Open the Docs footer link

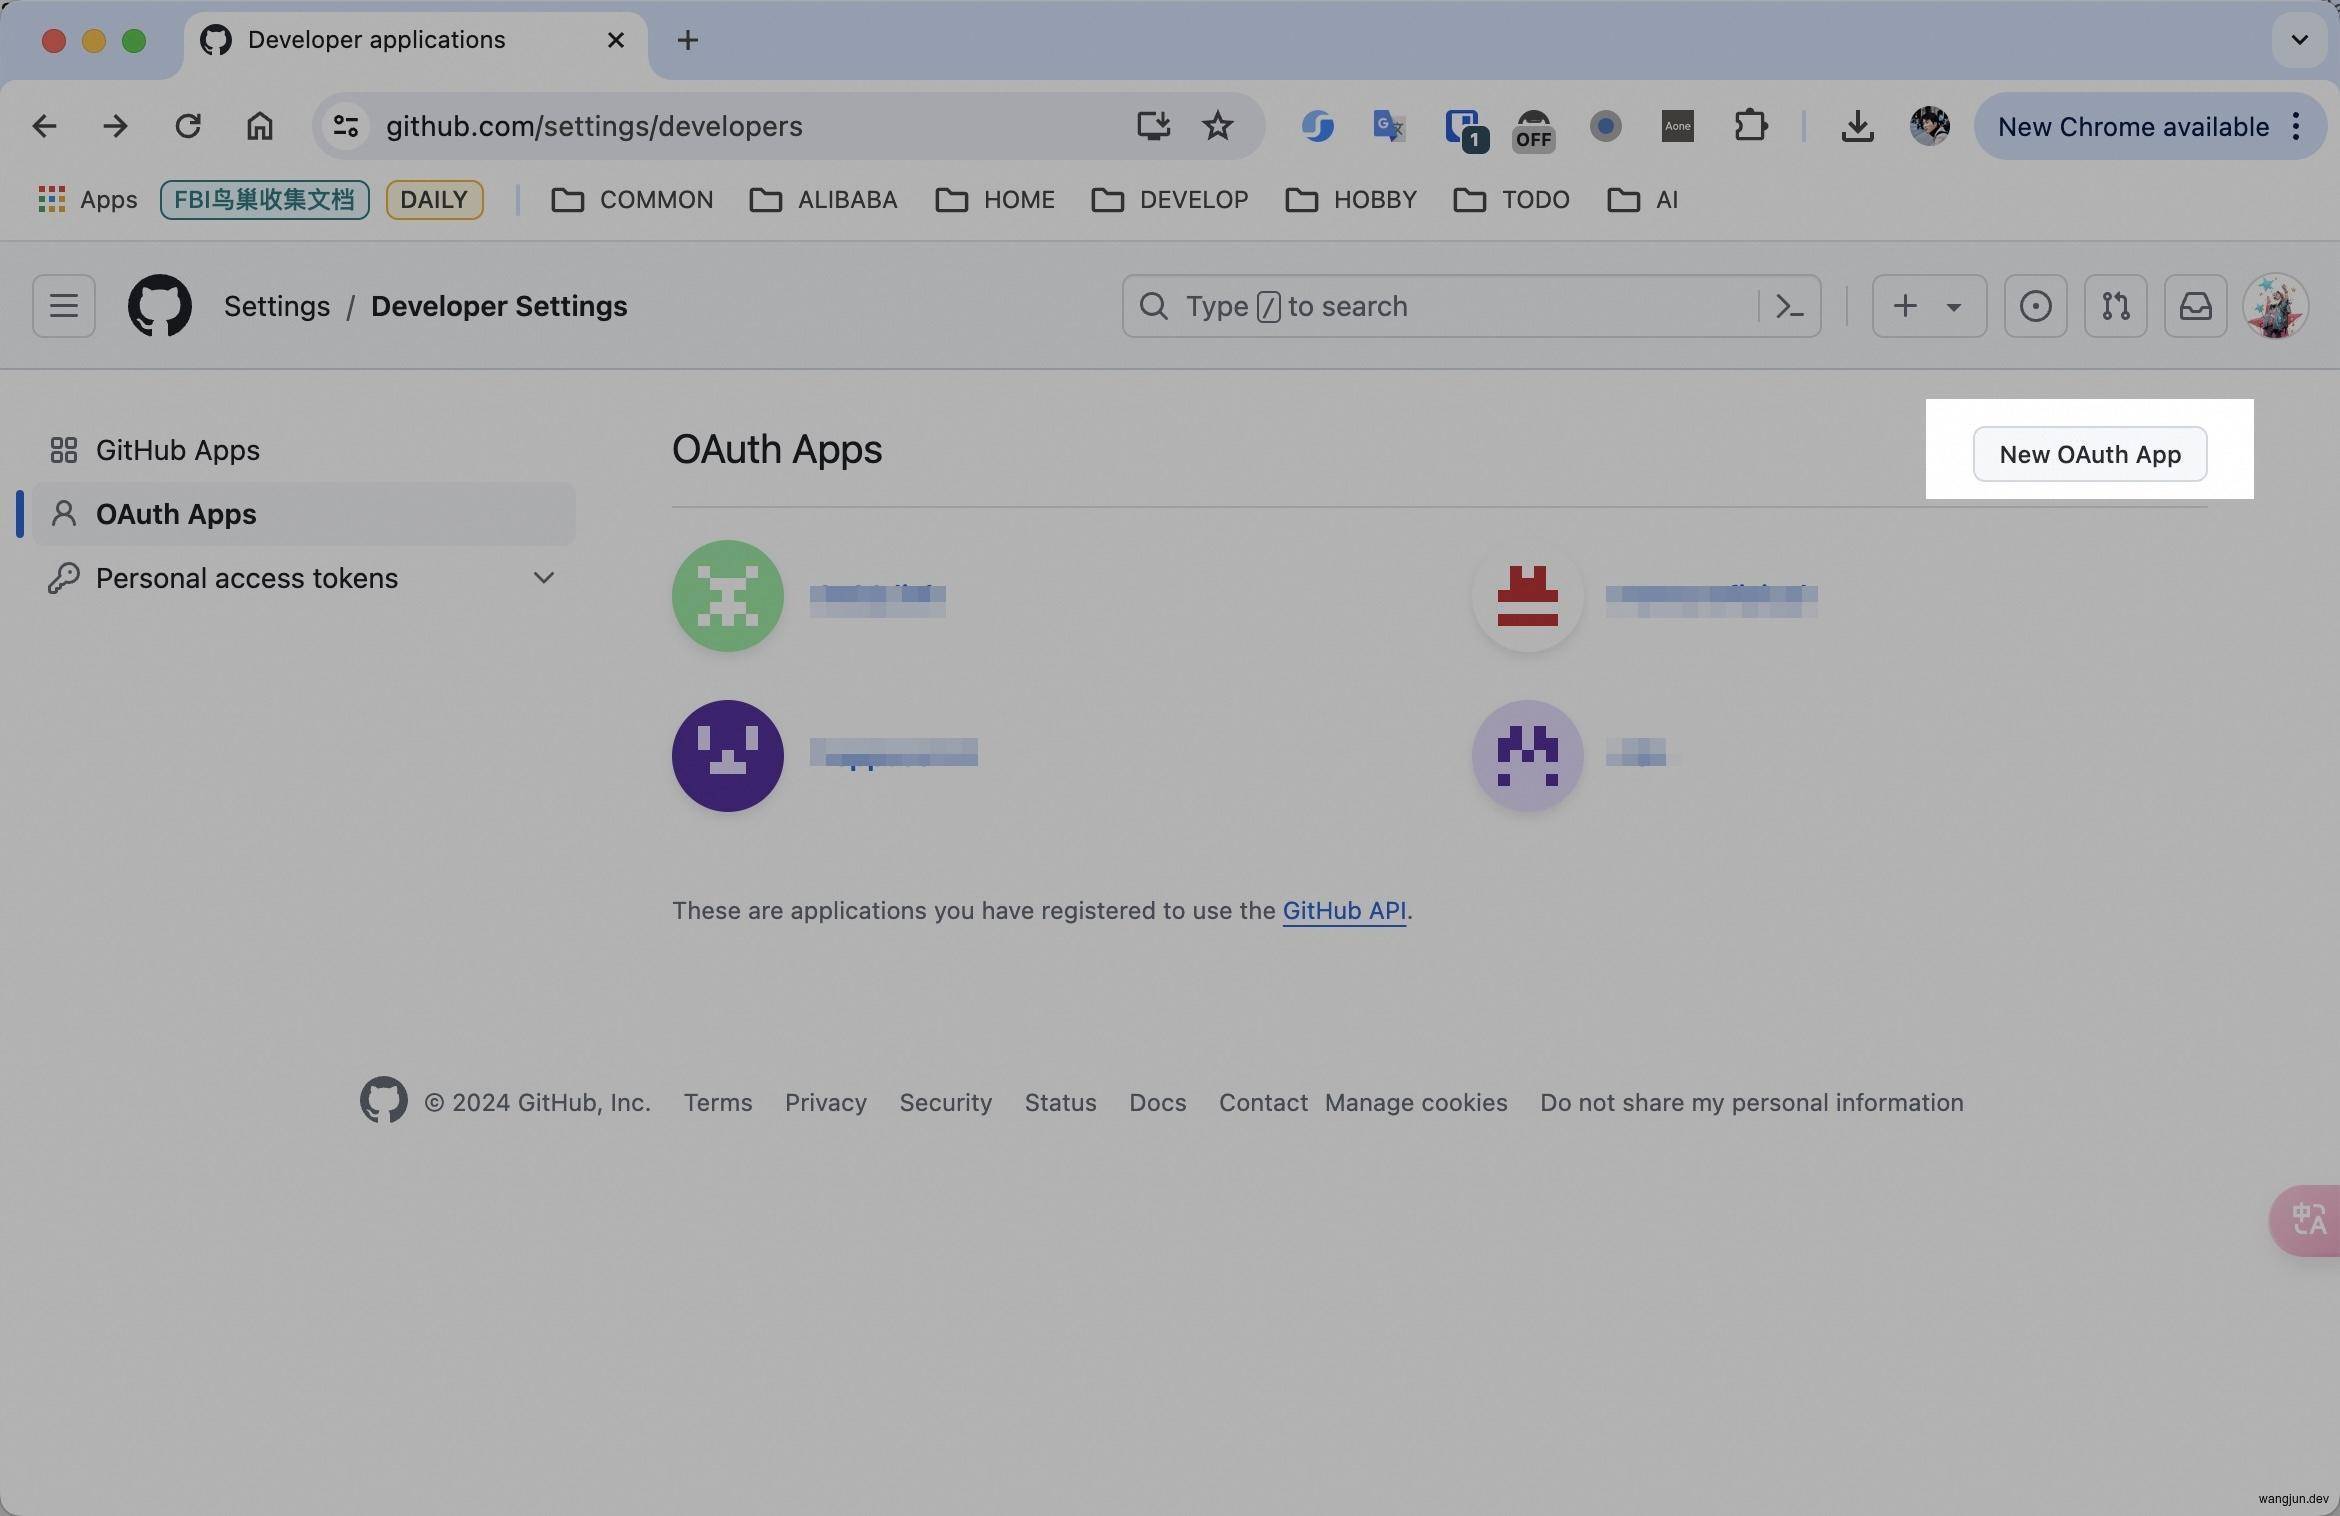(1157, 1103)
